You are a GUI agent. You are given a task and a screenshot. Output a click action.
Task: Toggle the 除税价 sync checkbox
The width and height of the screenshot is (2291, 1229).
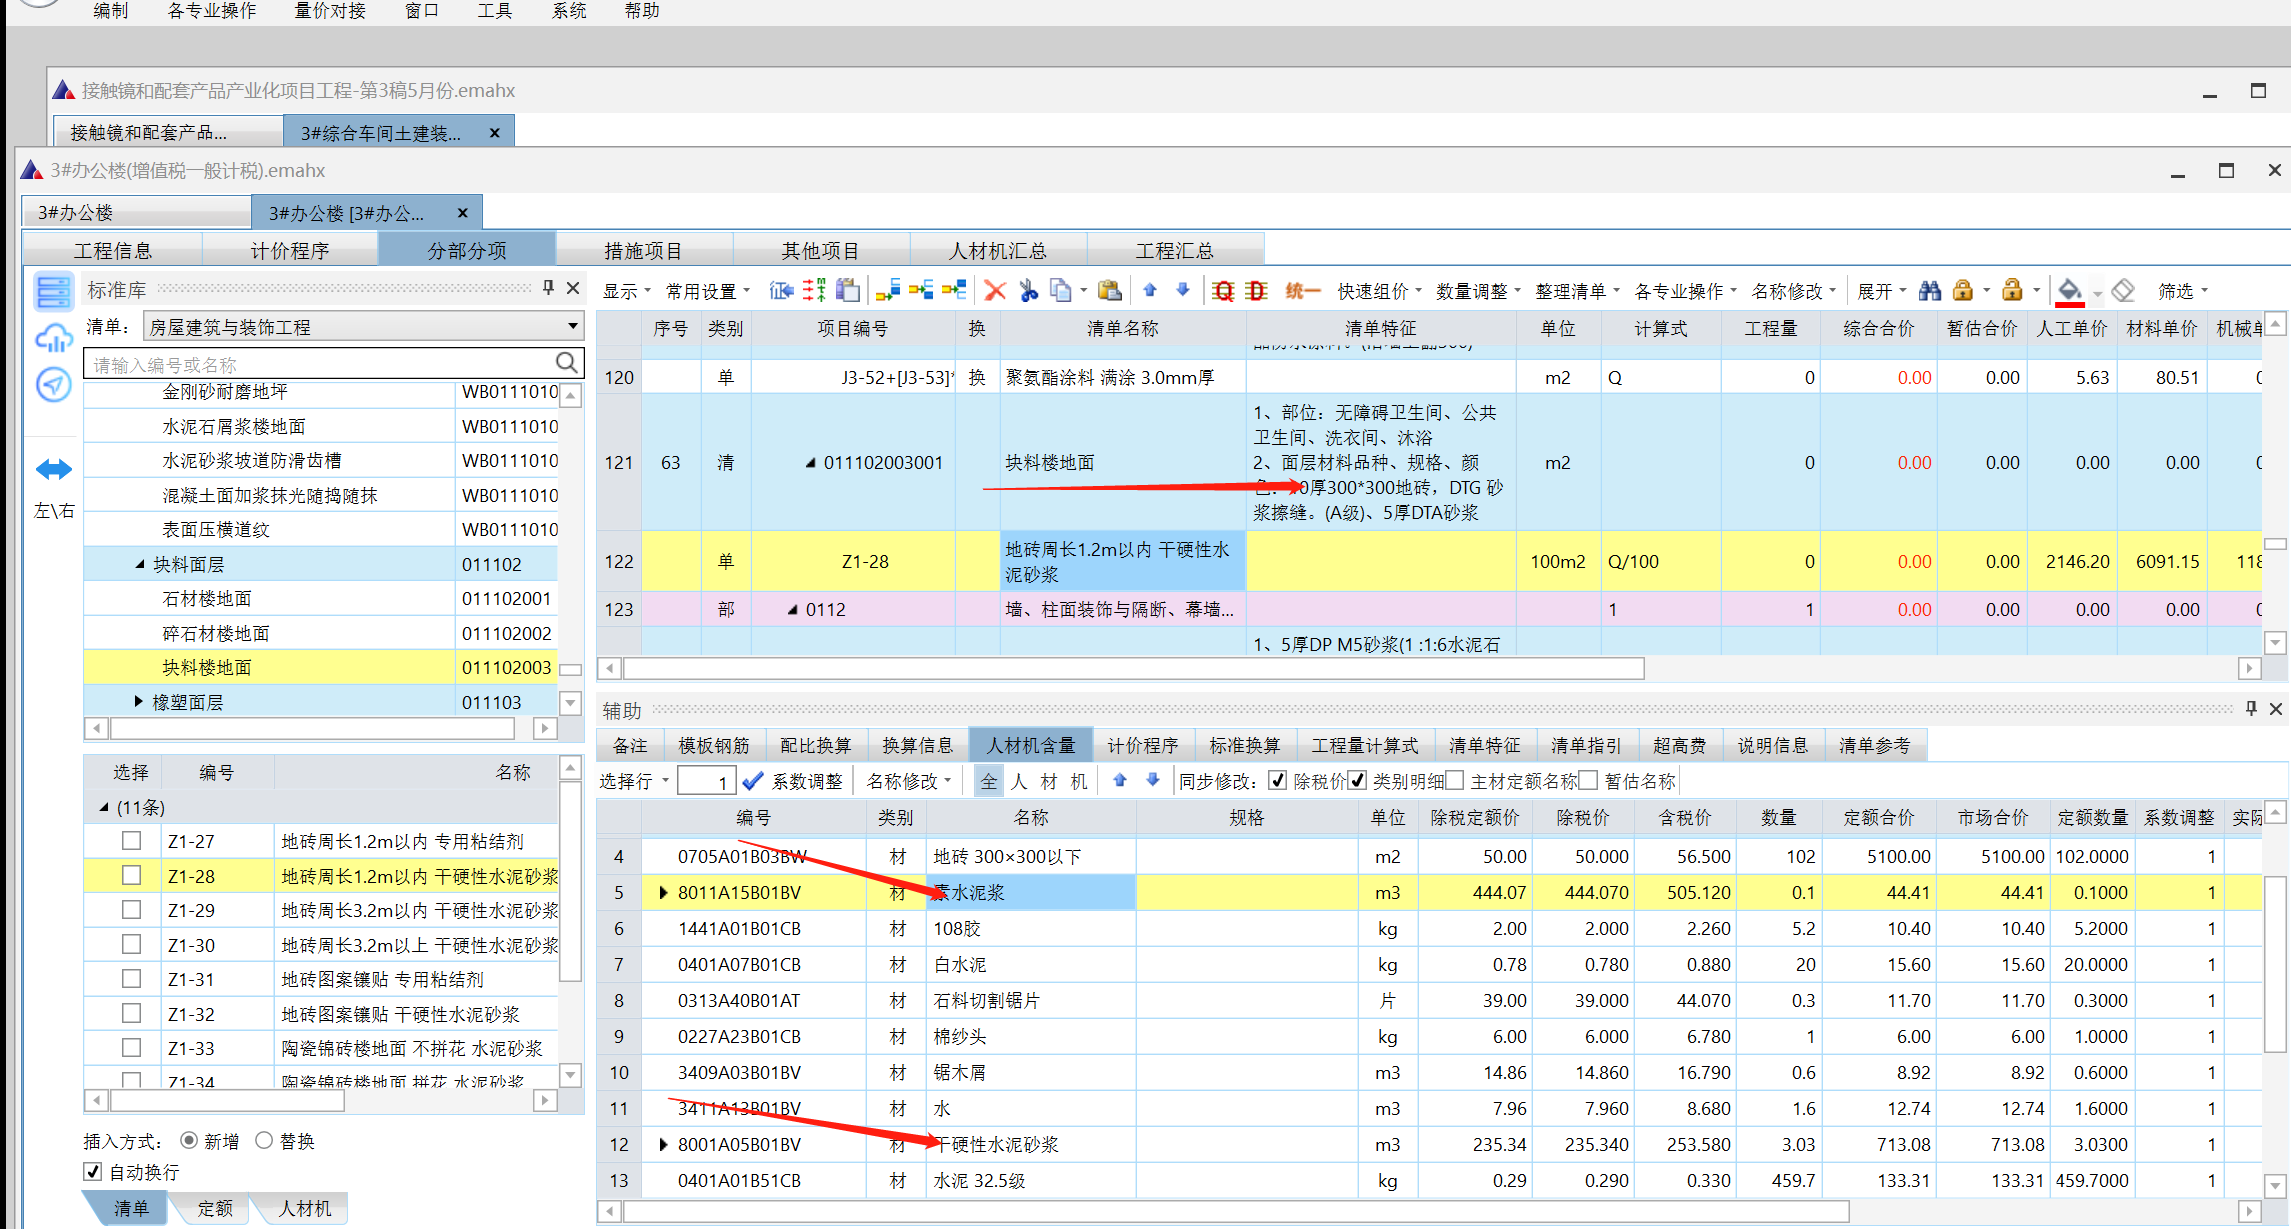point(1278,781)
